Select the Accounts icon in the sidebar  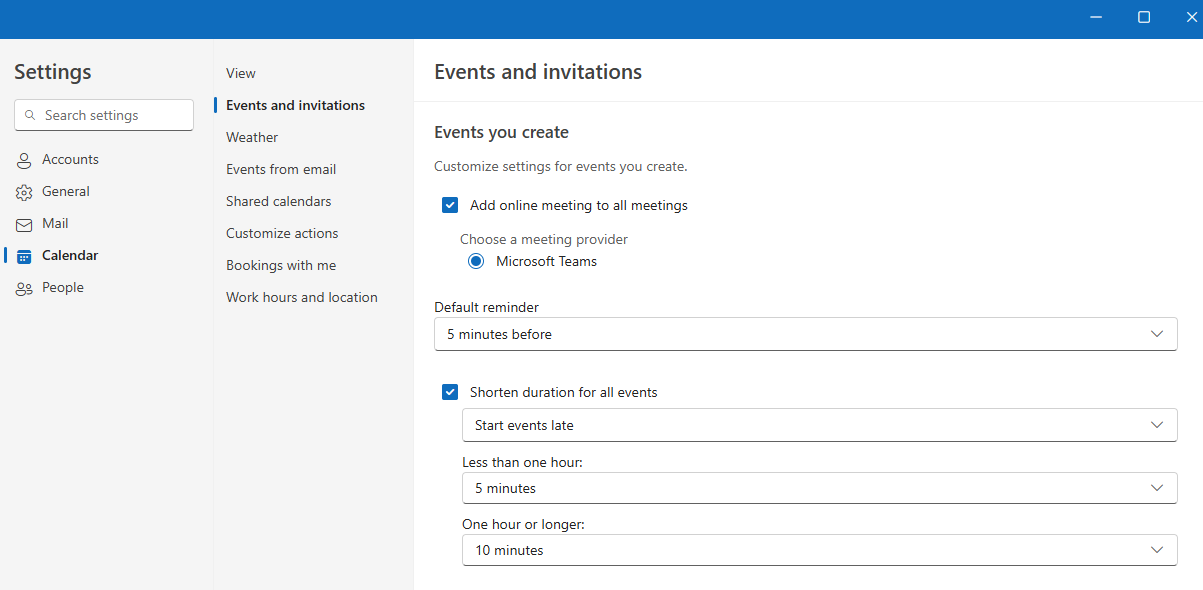coord(23,159)
